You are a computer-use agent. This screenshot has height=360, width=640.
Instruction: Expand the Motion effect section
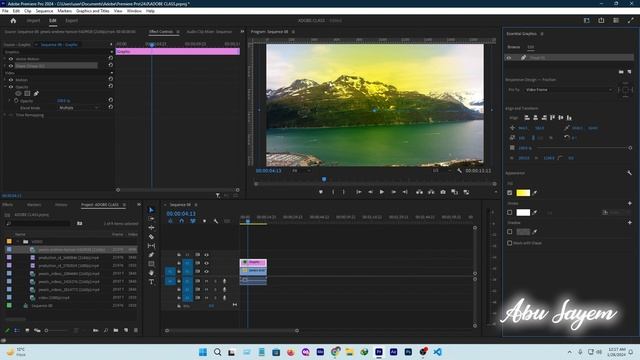tap(5, 80)
